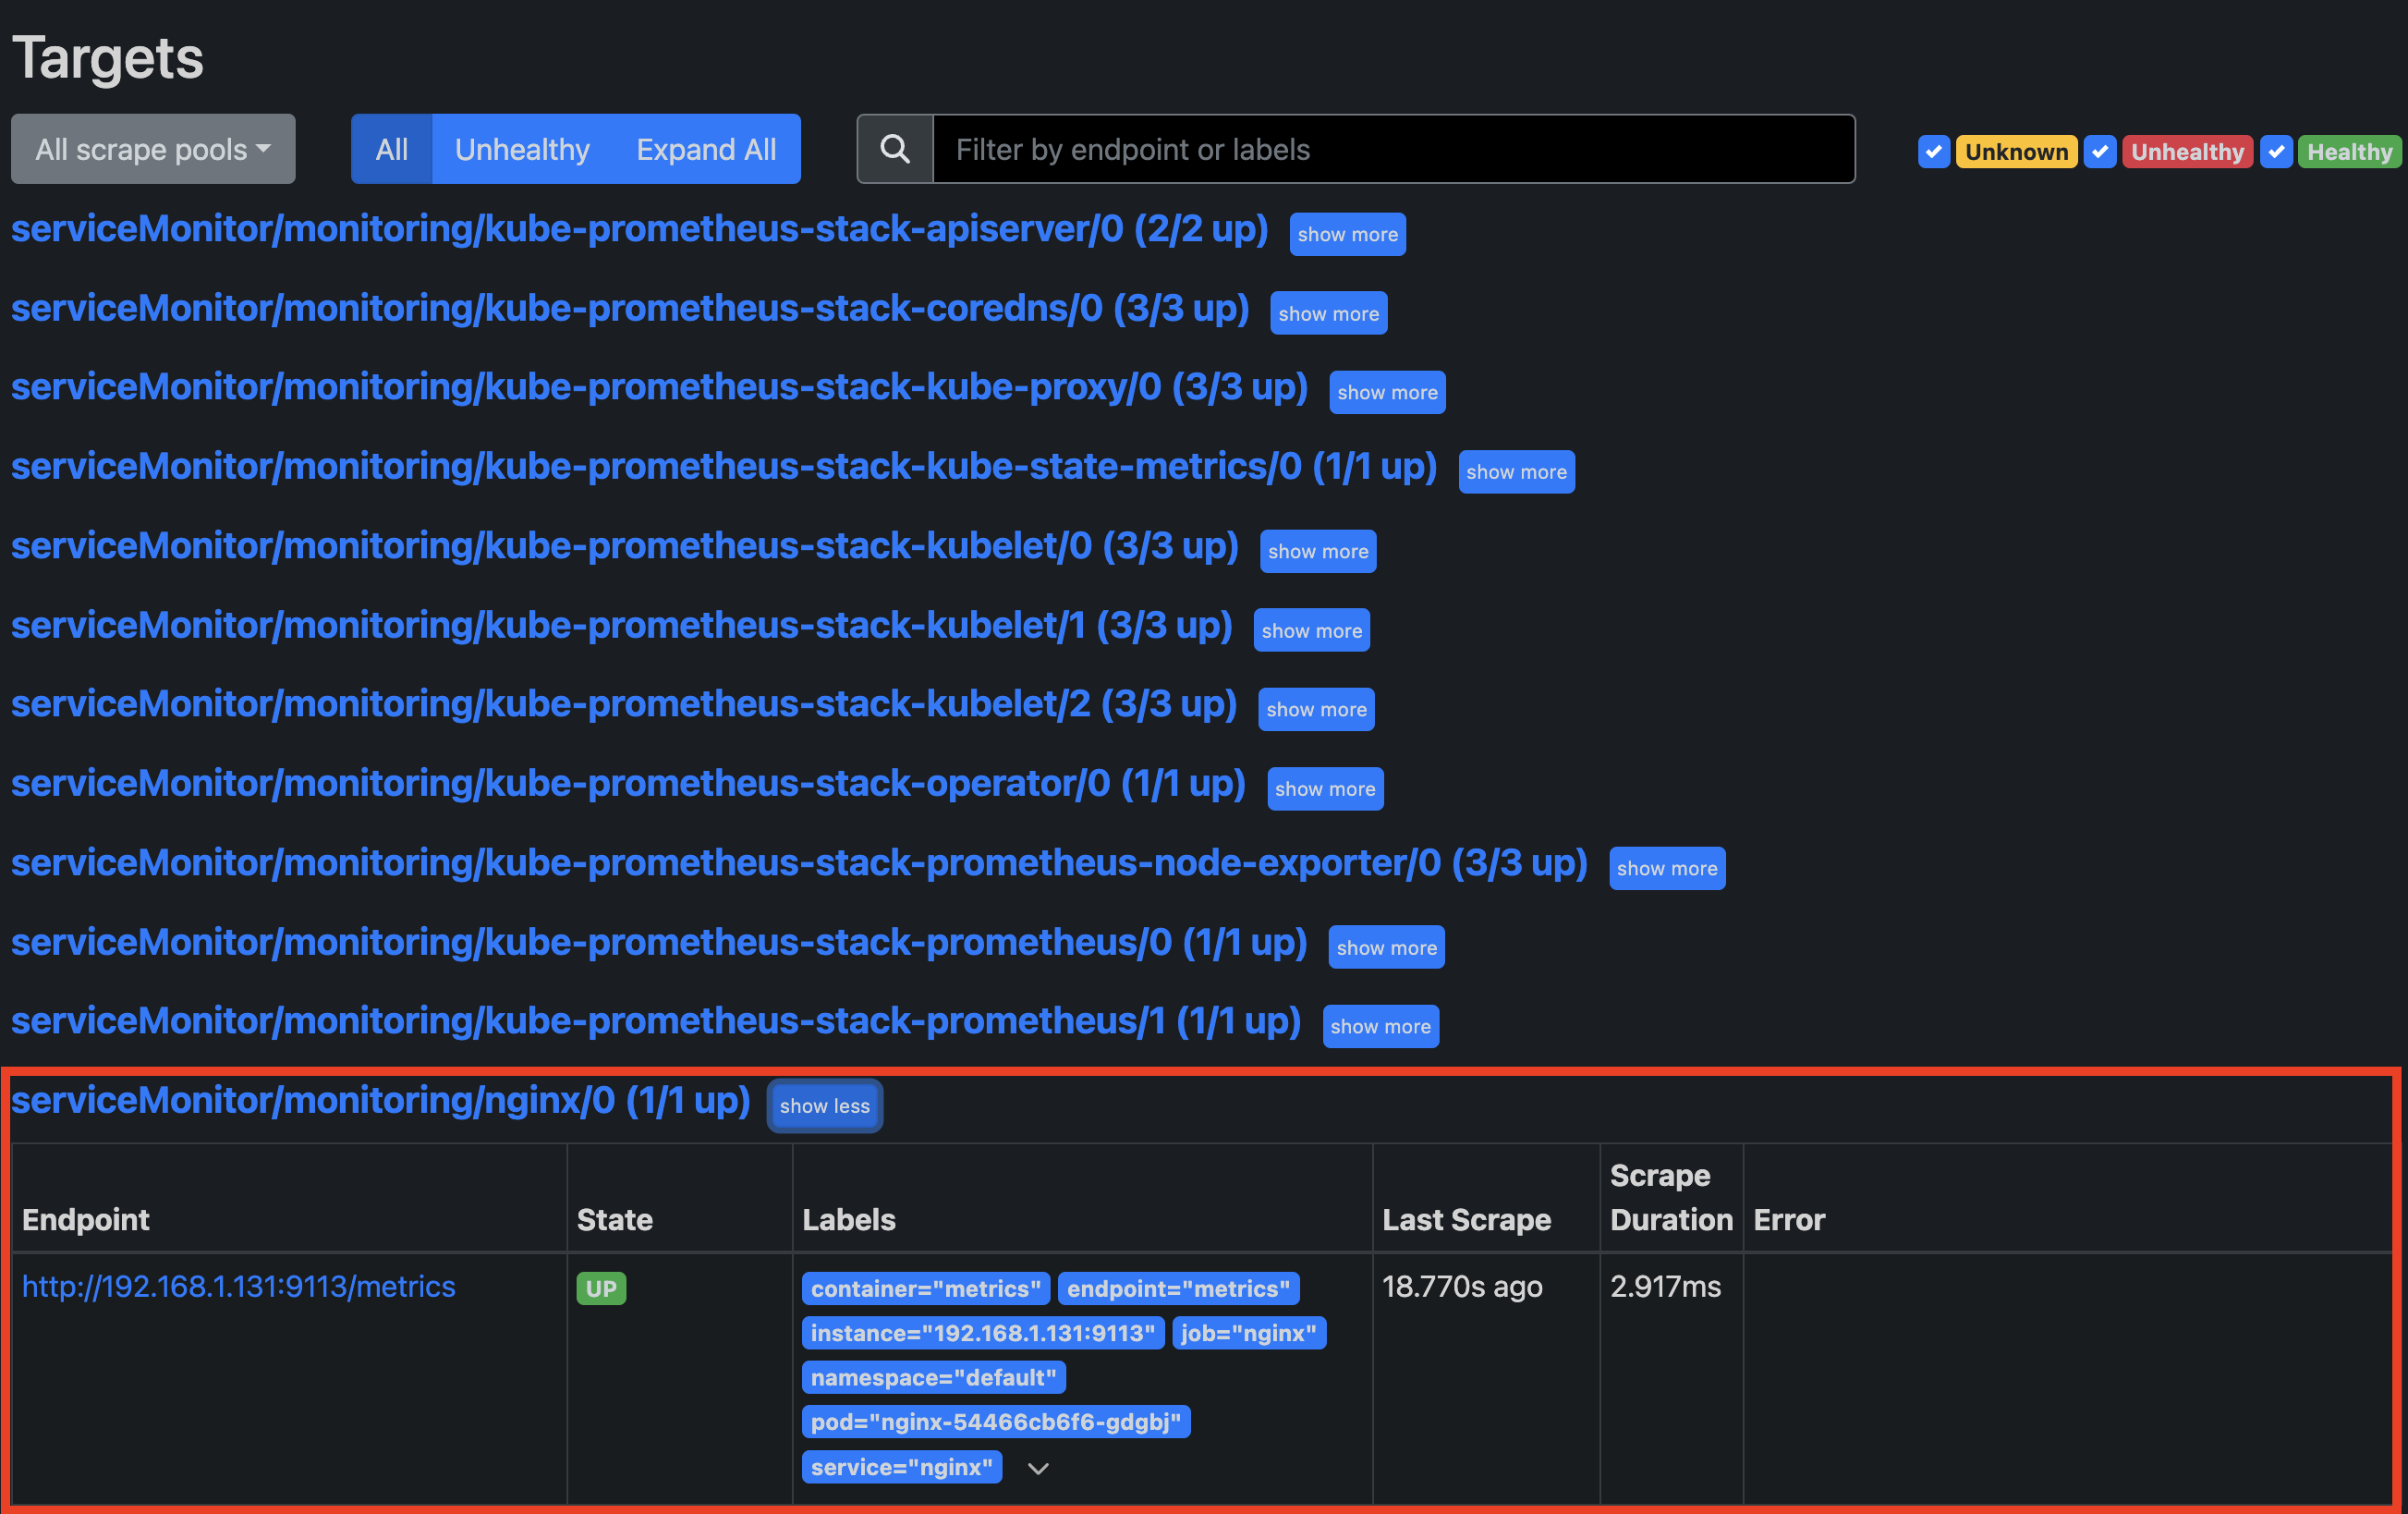Toggle the Unhealthy state checkbox

click(2099, 152)
